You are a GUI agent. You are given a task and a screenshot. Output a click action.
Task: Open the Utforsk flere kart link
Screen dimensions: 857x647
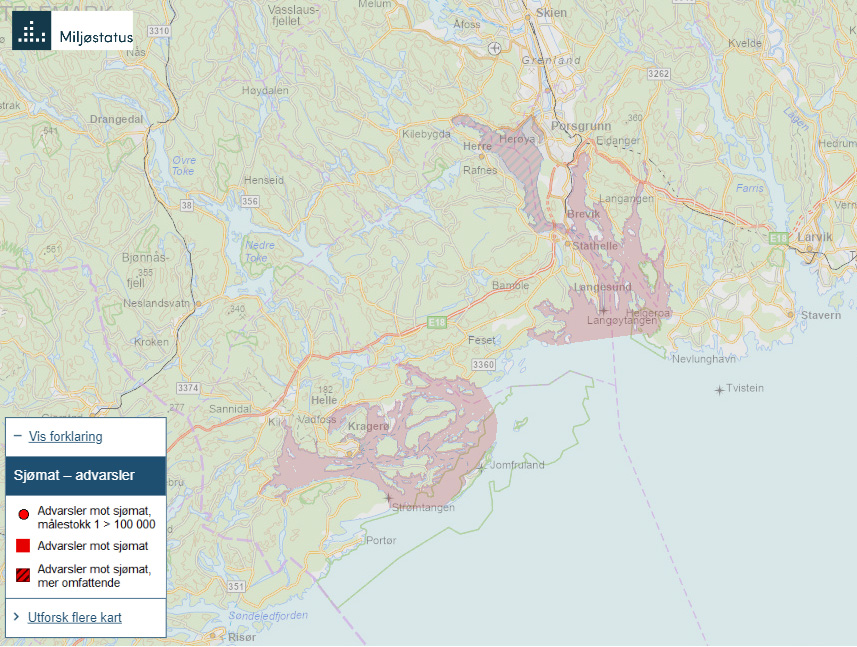pos(75,617)
